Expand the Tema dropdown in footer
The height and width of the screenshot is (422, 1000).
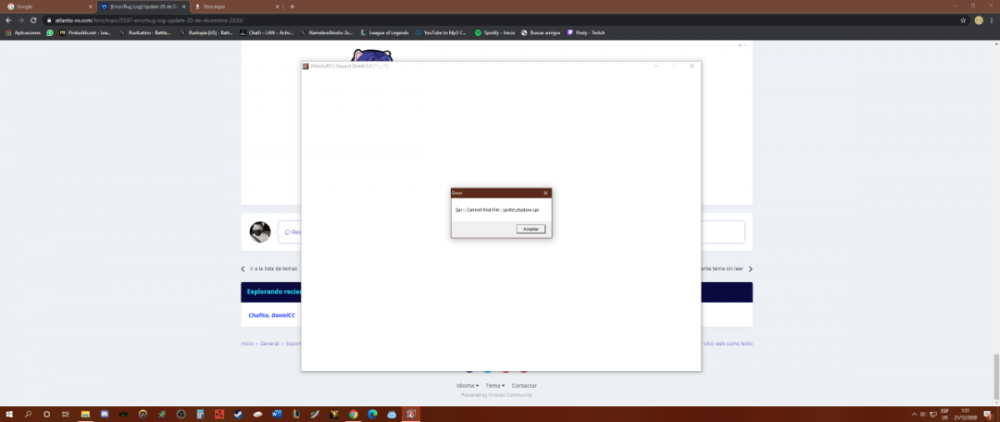[495, 385]
